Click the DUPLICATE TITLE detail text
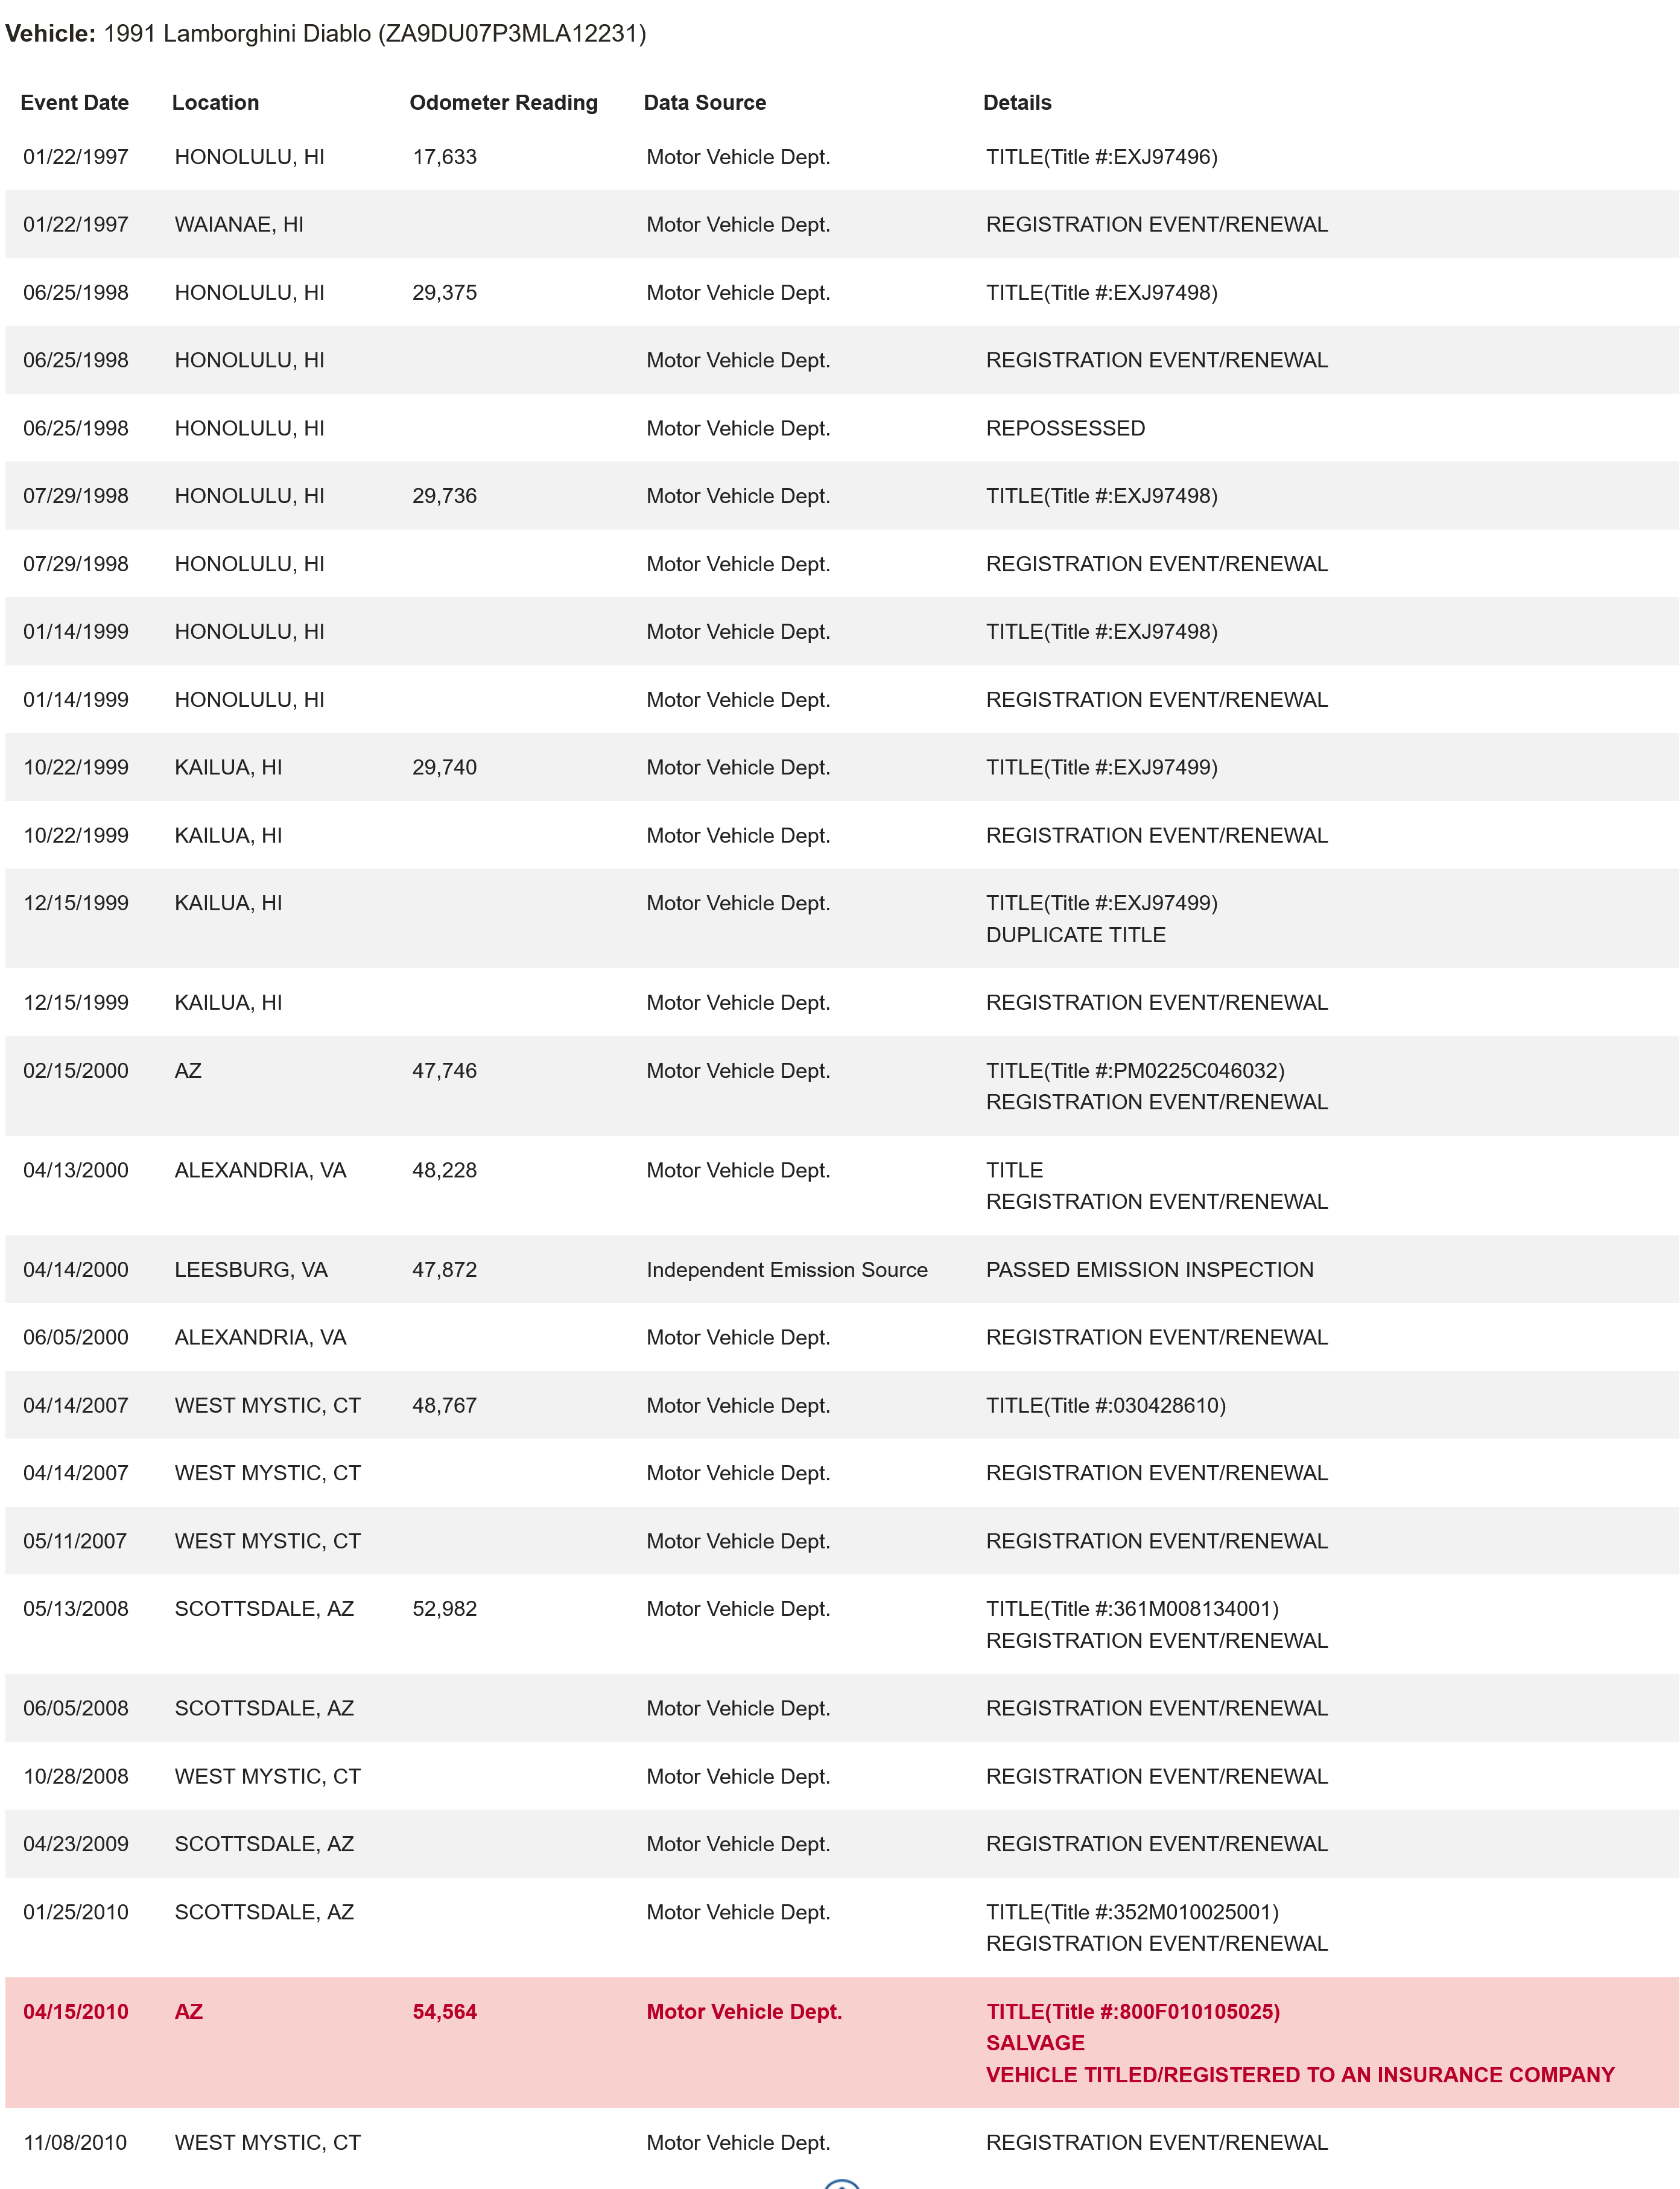 tap(1075, 935)
